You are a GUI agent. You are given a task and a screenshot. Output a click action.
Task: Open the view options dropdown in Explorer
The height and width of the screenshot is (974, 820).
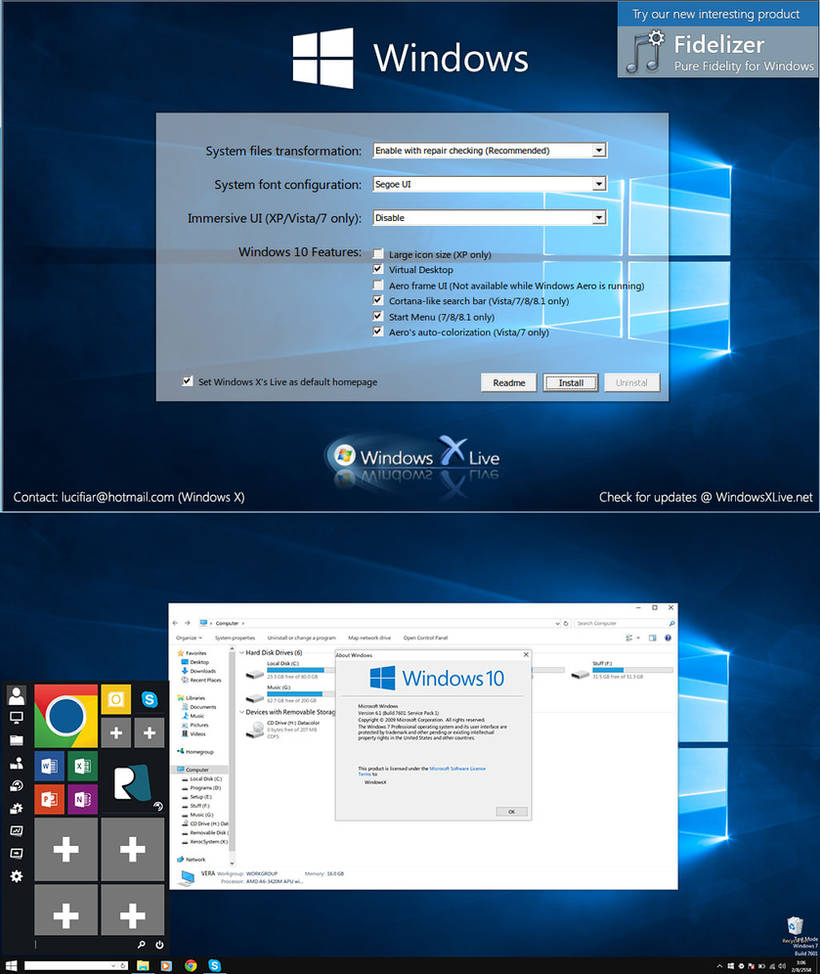tap(638, 638)
